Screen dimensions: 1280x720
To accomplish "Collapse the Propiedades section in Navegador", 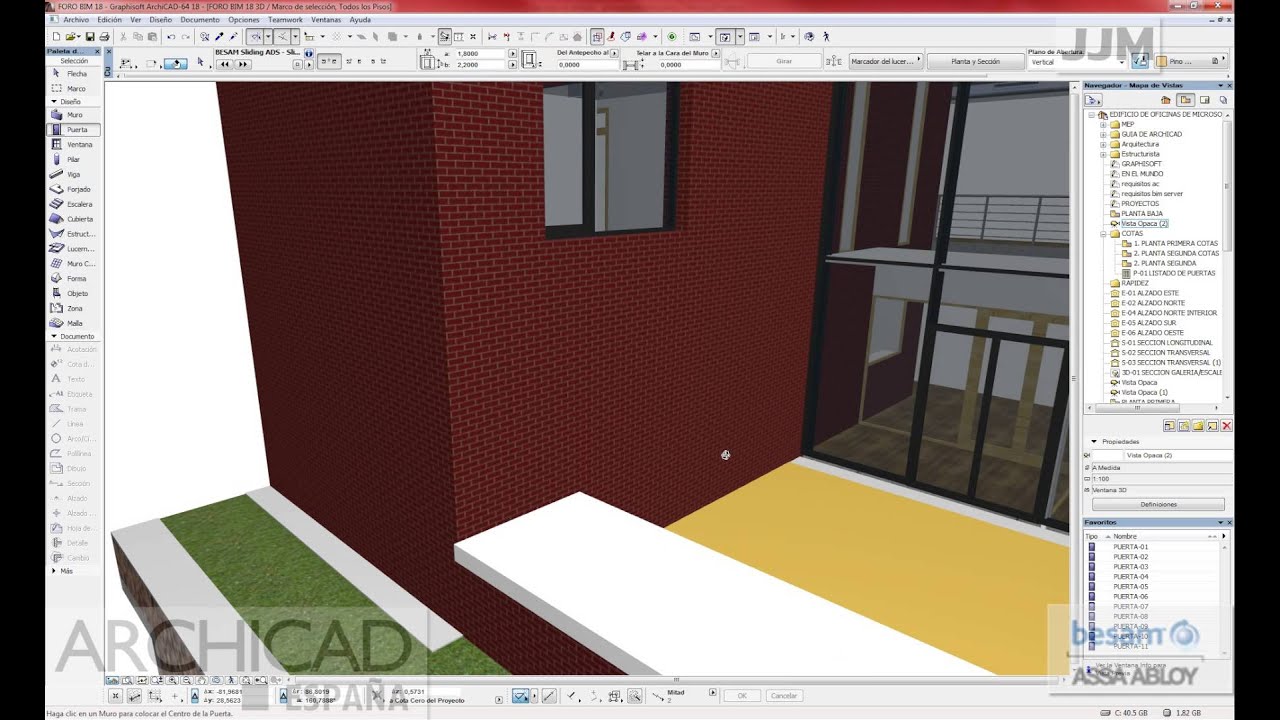I will [1094, 441].
